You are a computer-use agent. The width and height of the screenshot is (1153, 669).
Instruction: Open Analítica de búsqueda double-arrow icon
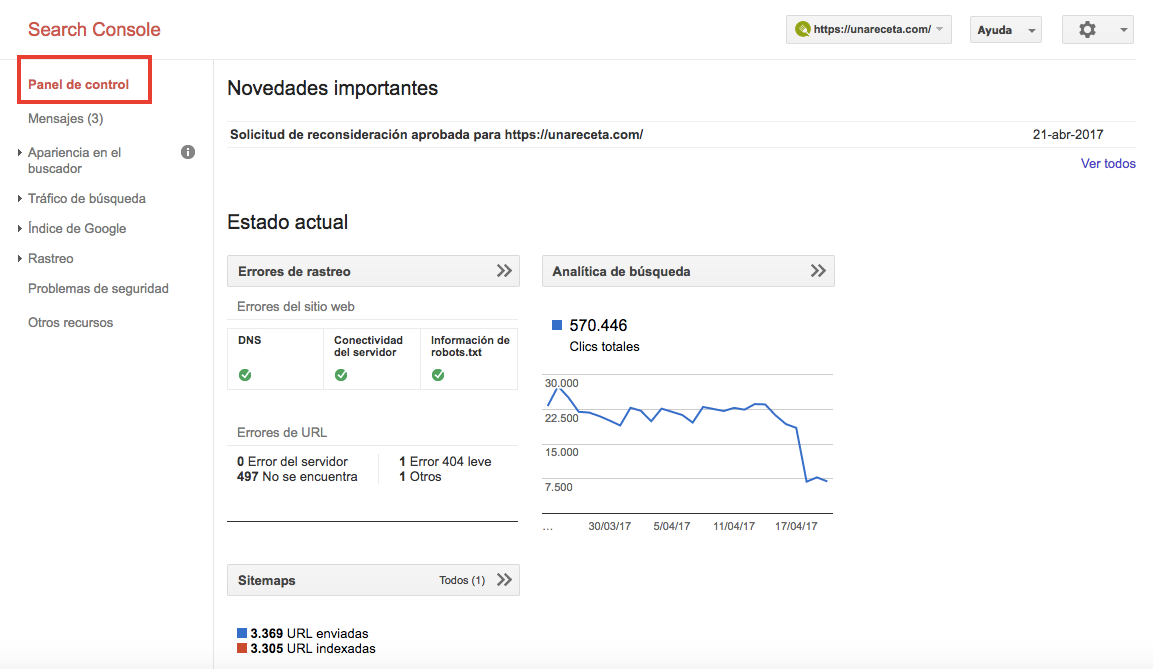pyautogui.click(x=818, y=271)
